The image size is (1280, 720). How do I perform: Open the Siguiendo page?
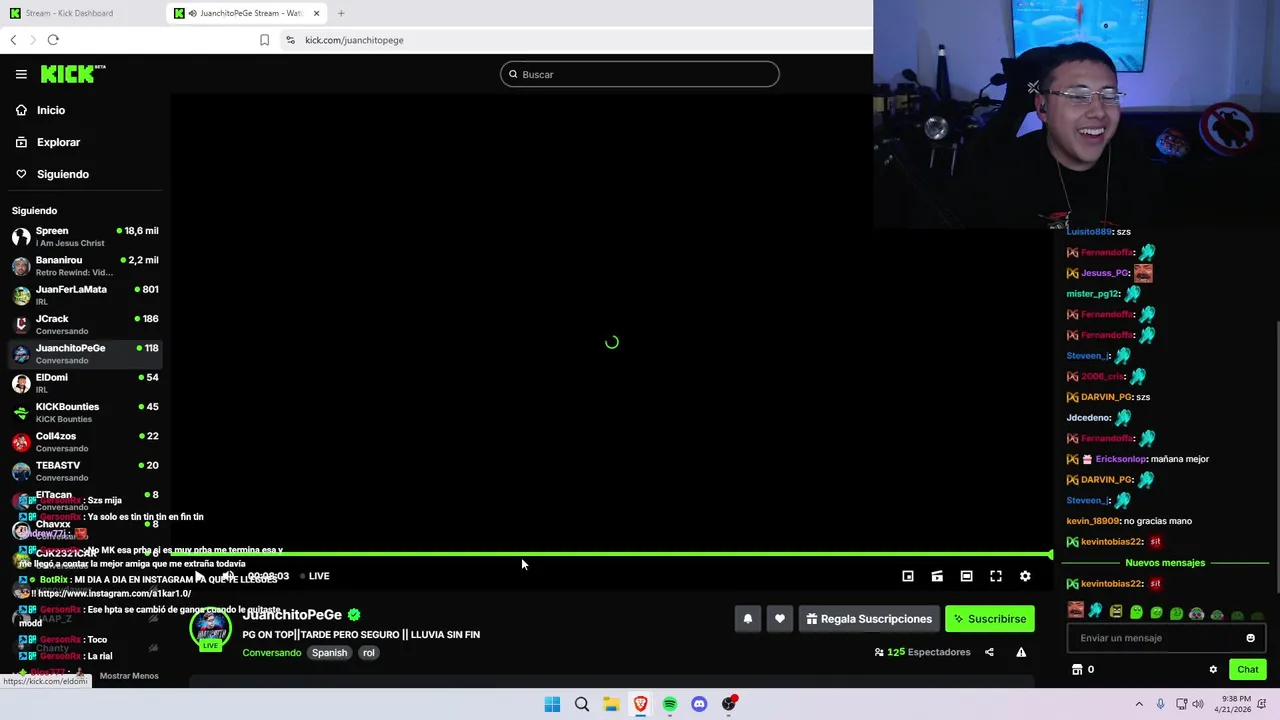[x=52, y=174]
